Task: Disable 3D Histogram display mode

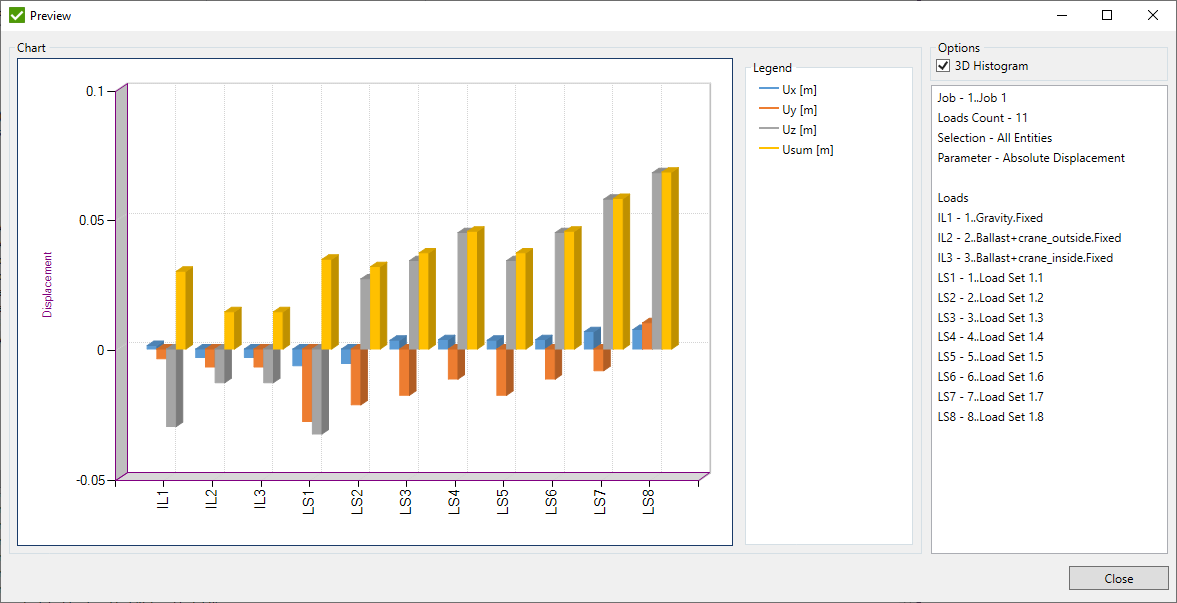Action: (941, 65)
